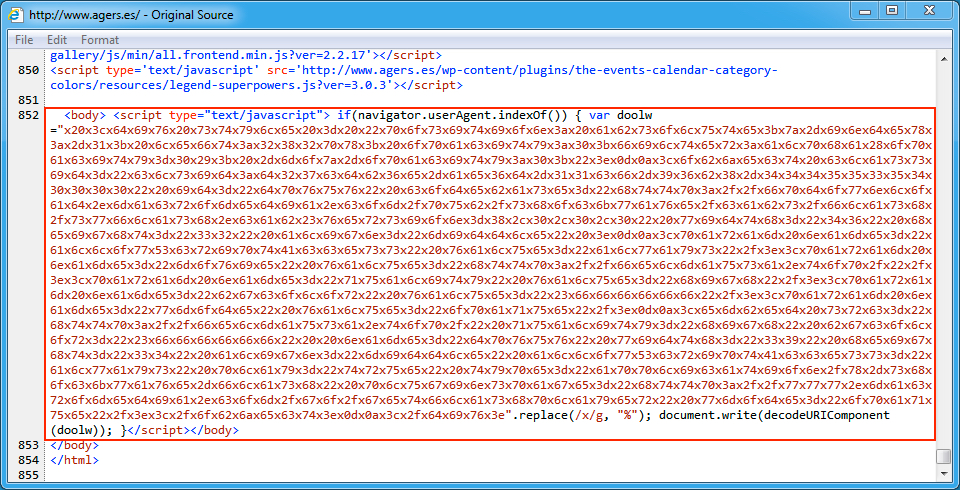
Task: Click line number 854
Action: (x=29, y=460)
